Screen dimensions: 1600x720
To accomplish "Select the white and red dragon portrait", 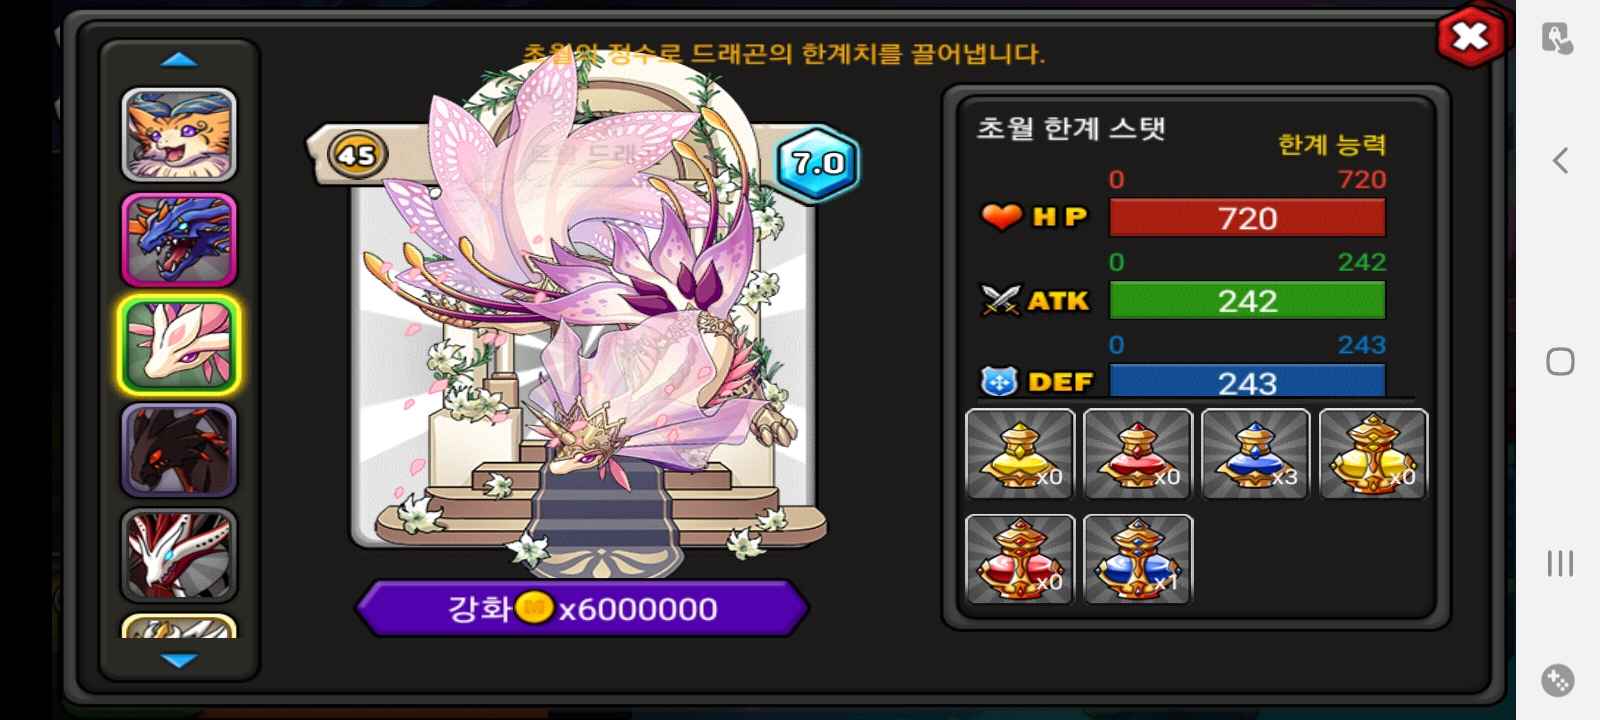I will pos(179,555).
